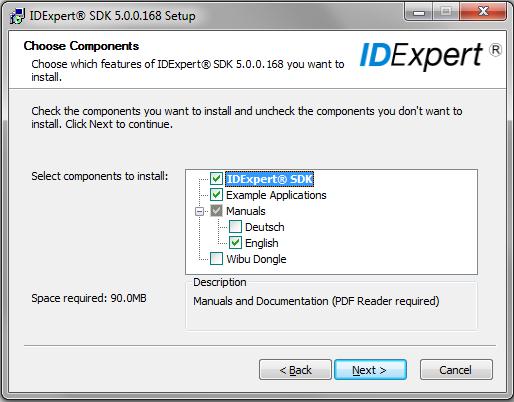
Task: Toggle the Manuals group checkbox
Action: pyautogui.click(x=216, y=211)
